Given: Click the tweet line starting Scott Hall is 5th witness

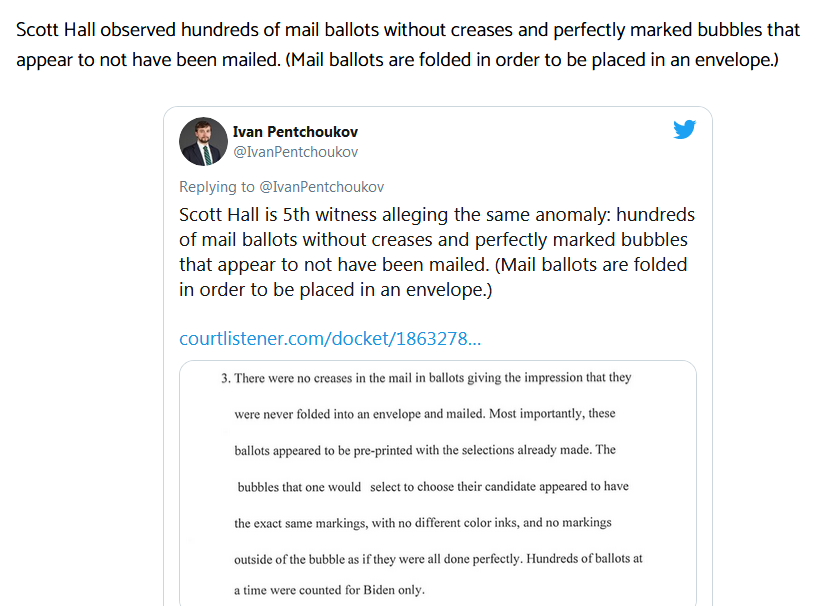Looking at the screenshot, I should pyautogui.click(x=437, y=214).
